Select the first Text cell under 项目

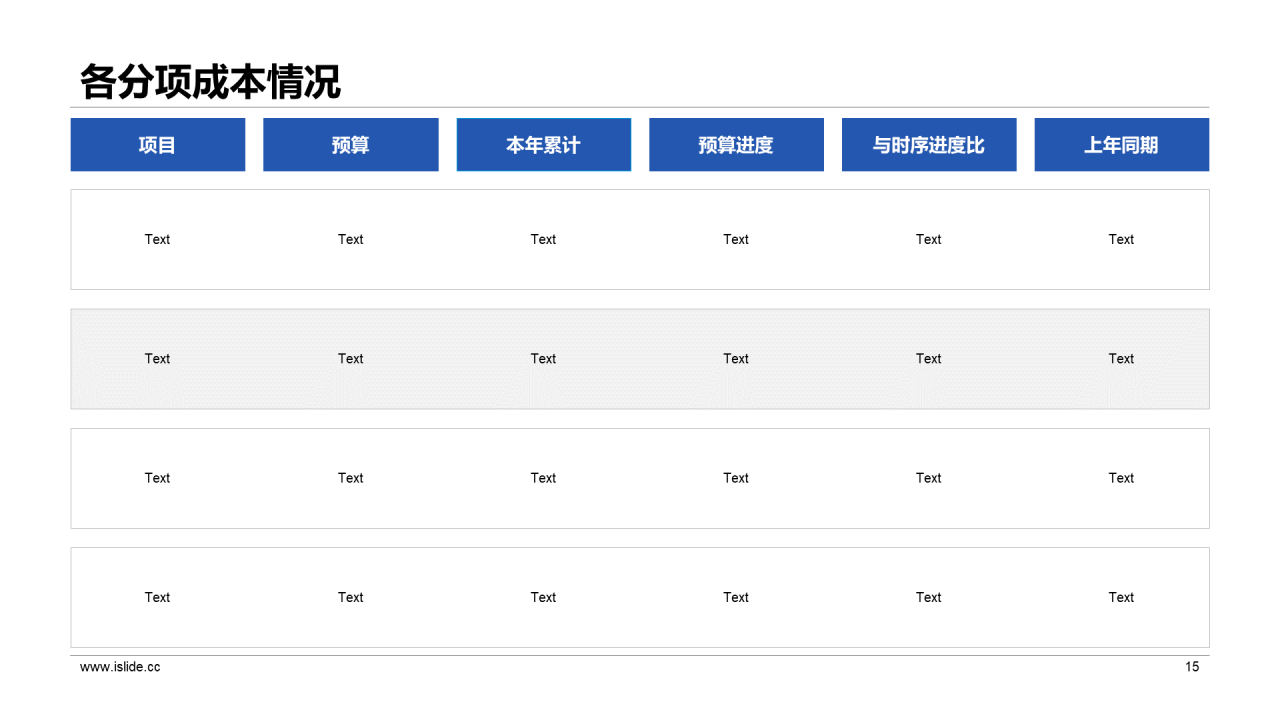[157, 239]
